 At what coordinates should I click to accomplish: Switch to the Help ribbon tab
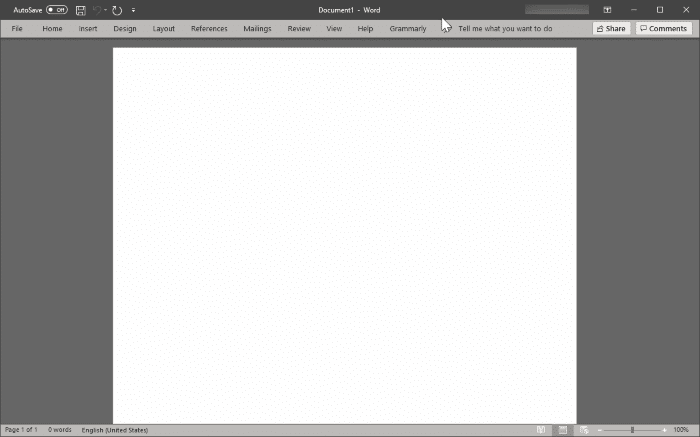(365, 29)
